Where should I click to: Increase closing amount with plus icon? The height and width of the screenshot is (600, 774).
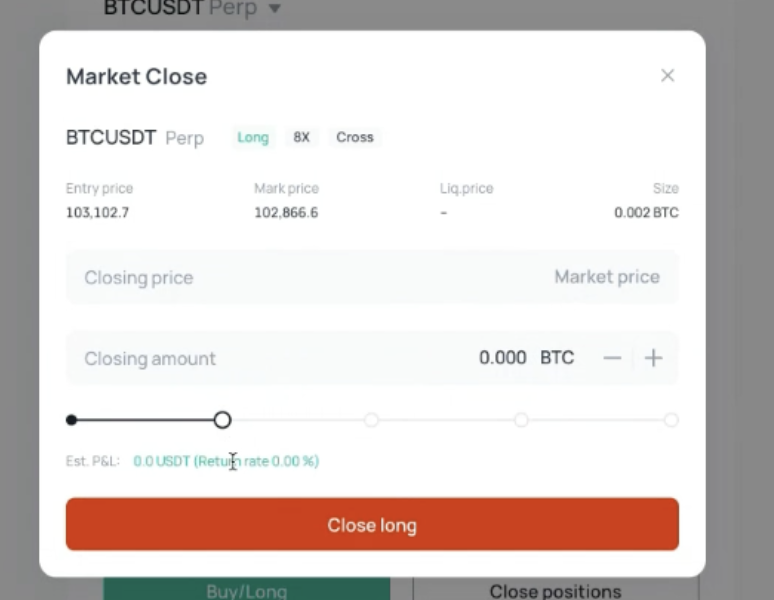pyautogui.click(x=653, y=358)
